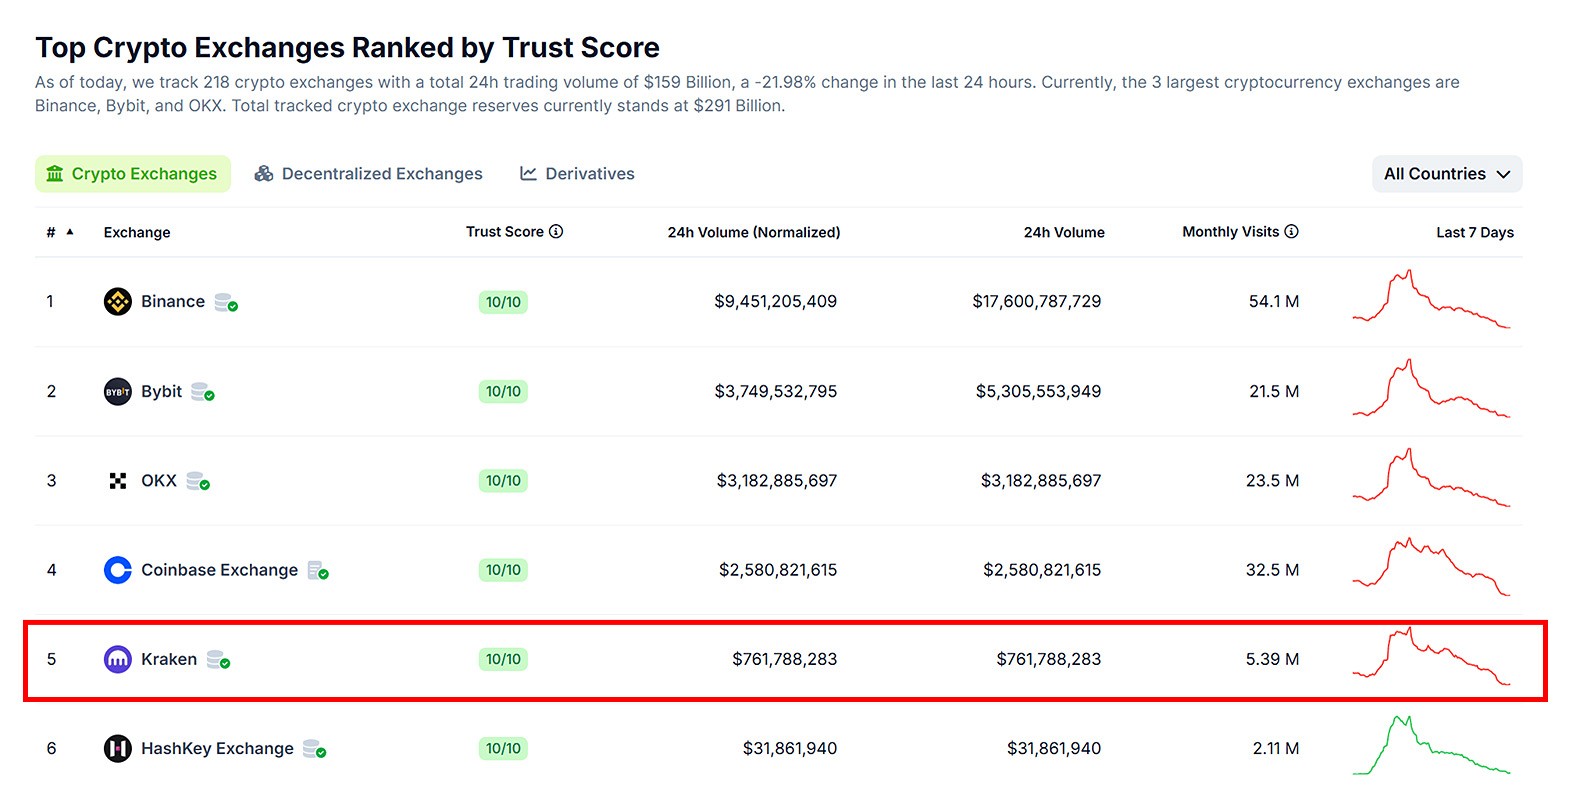Click Binance proof-of-reserves badge icon

click(x=226, y=303)
